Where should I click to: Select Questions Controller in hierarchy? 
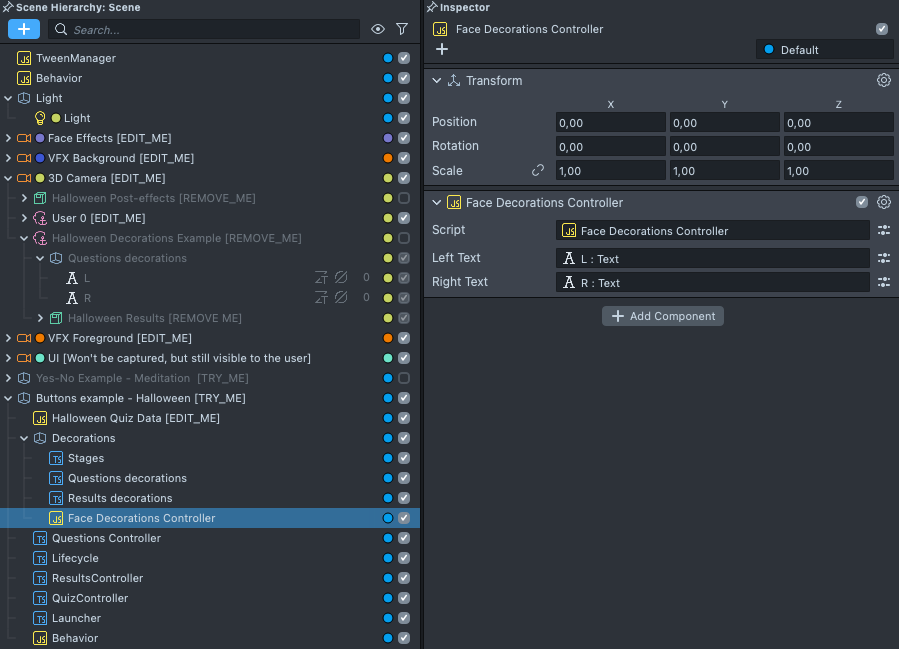click(106, 538)
